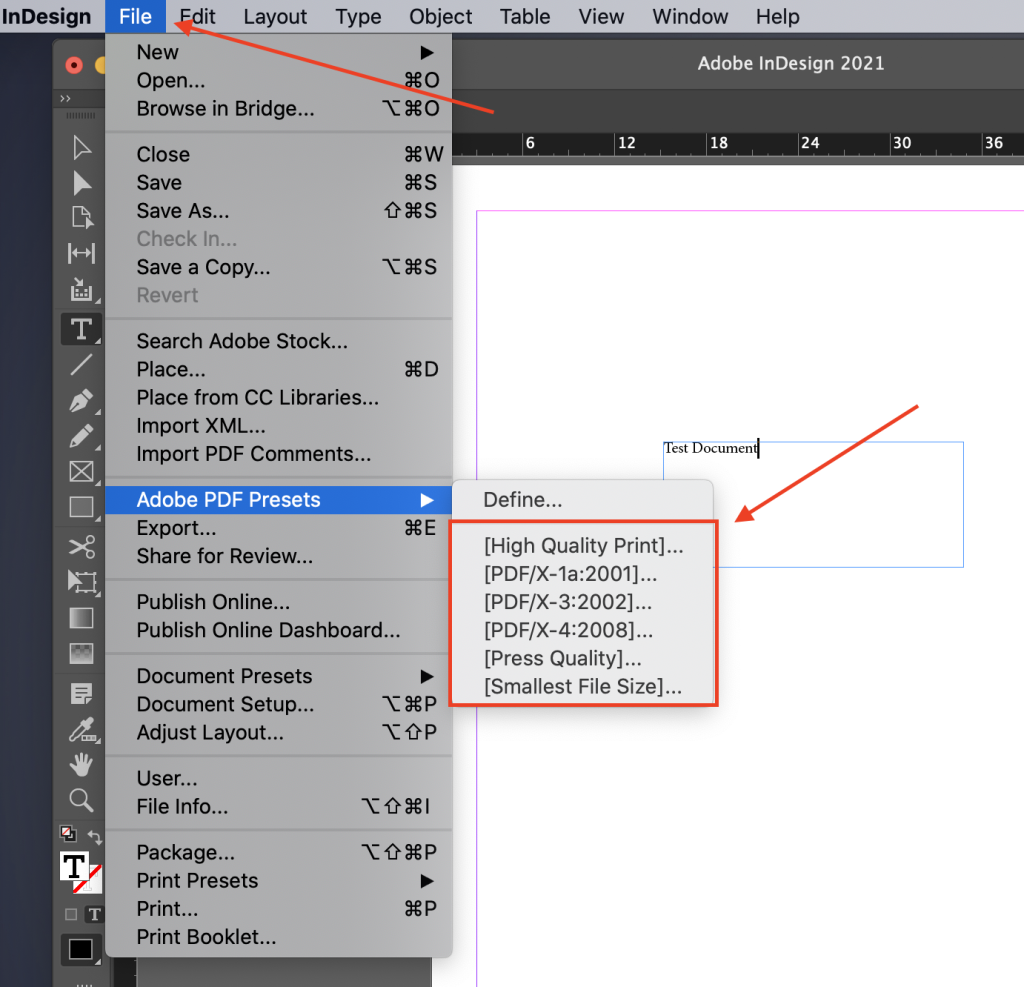Click the black apply color swatch
The width and height of the screenshot is (1024, 987).
coord(80,949)
